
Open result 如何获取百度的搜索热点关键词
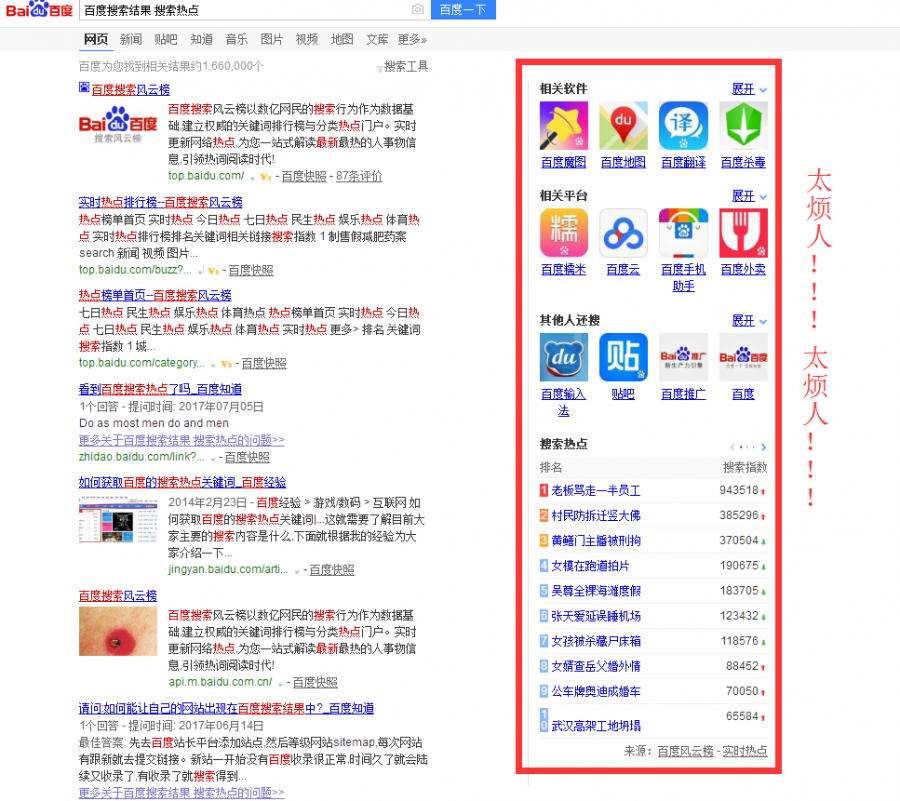click(x=183, y=483)
